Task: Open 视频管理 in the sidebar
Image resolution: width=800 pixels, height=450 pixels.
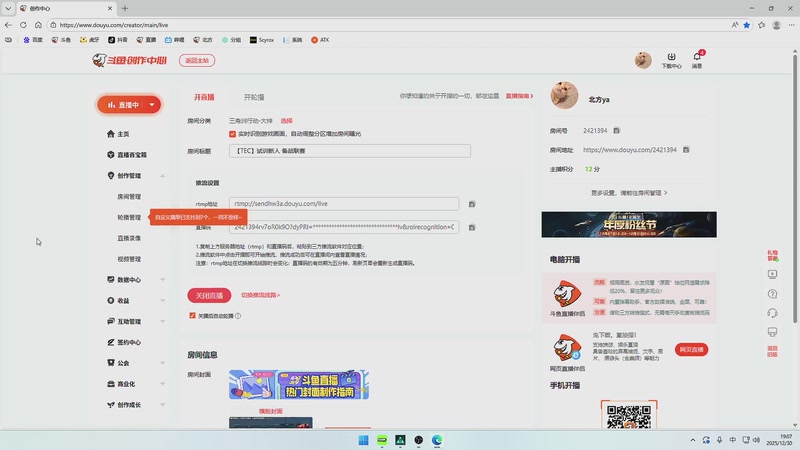Action: 129,259
